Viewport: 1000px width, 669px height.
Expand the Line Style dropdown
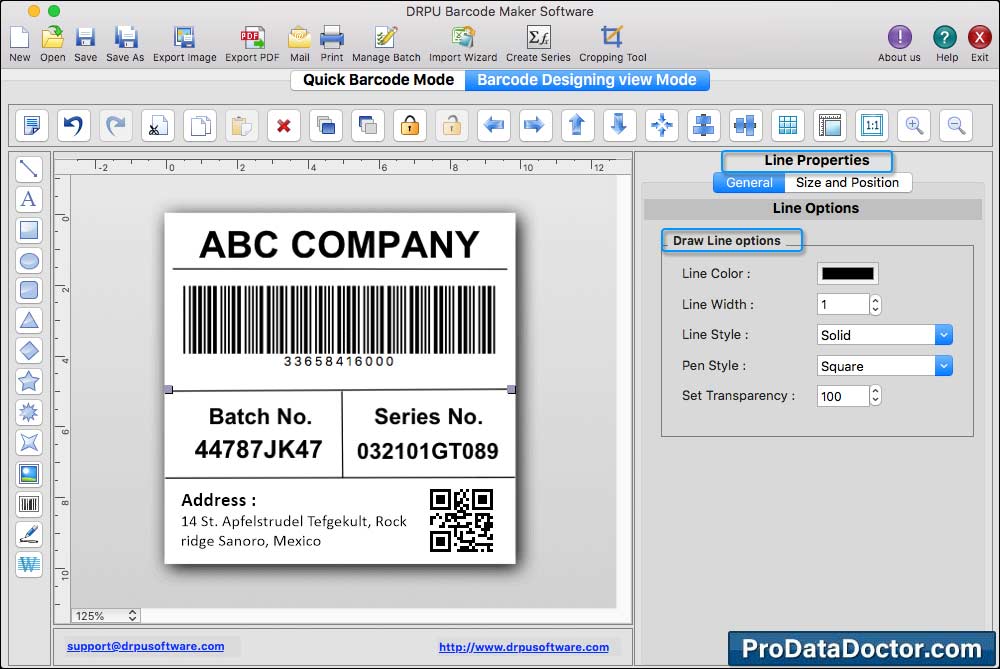point(943,335)
